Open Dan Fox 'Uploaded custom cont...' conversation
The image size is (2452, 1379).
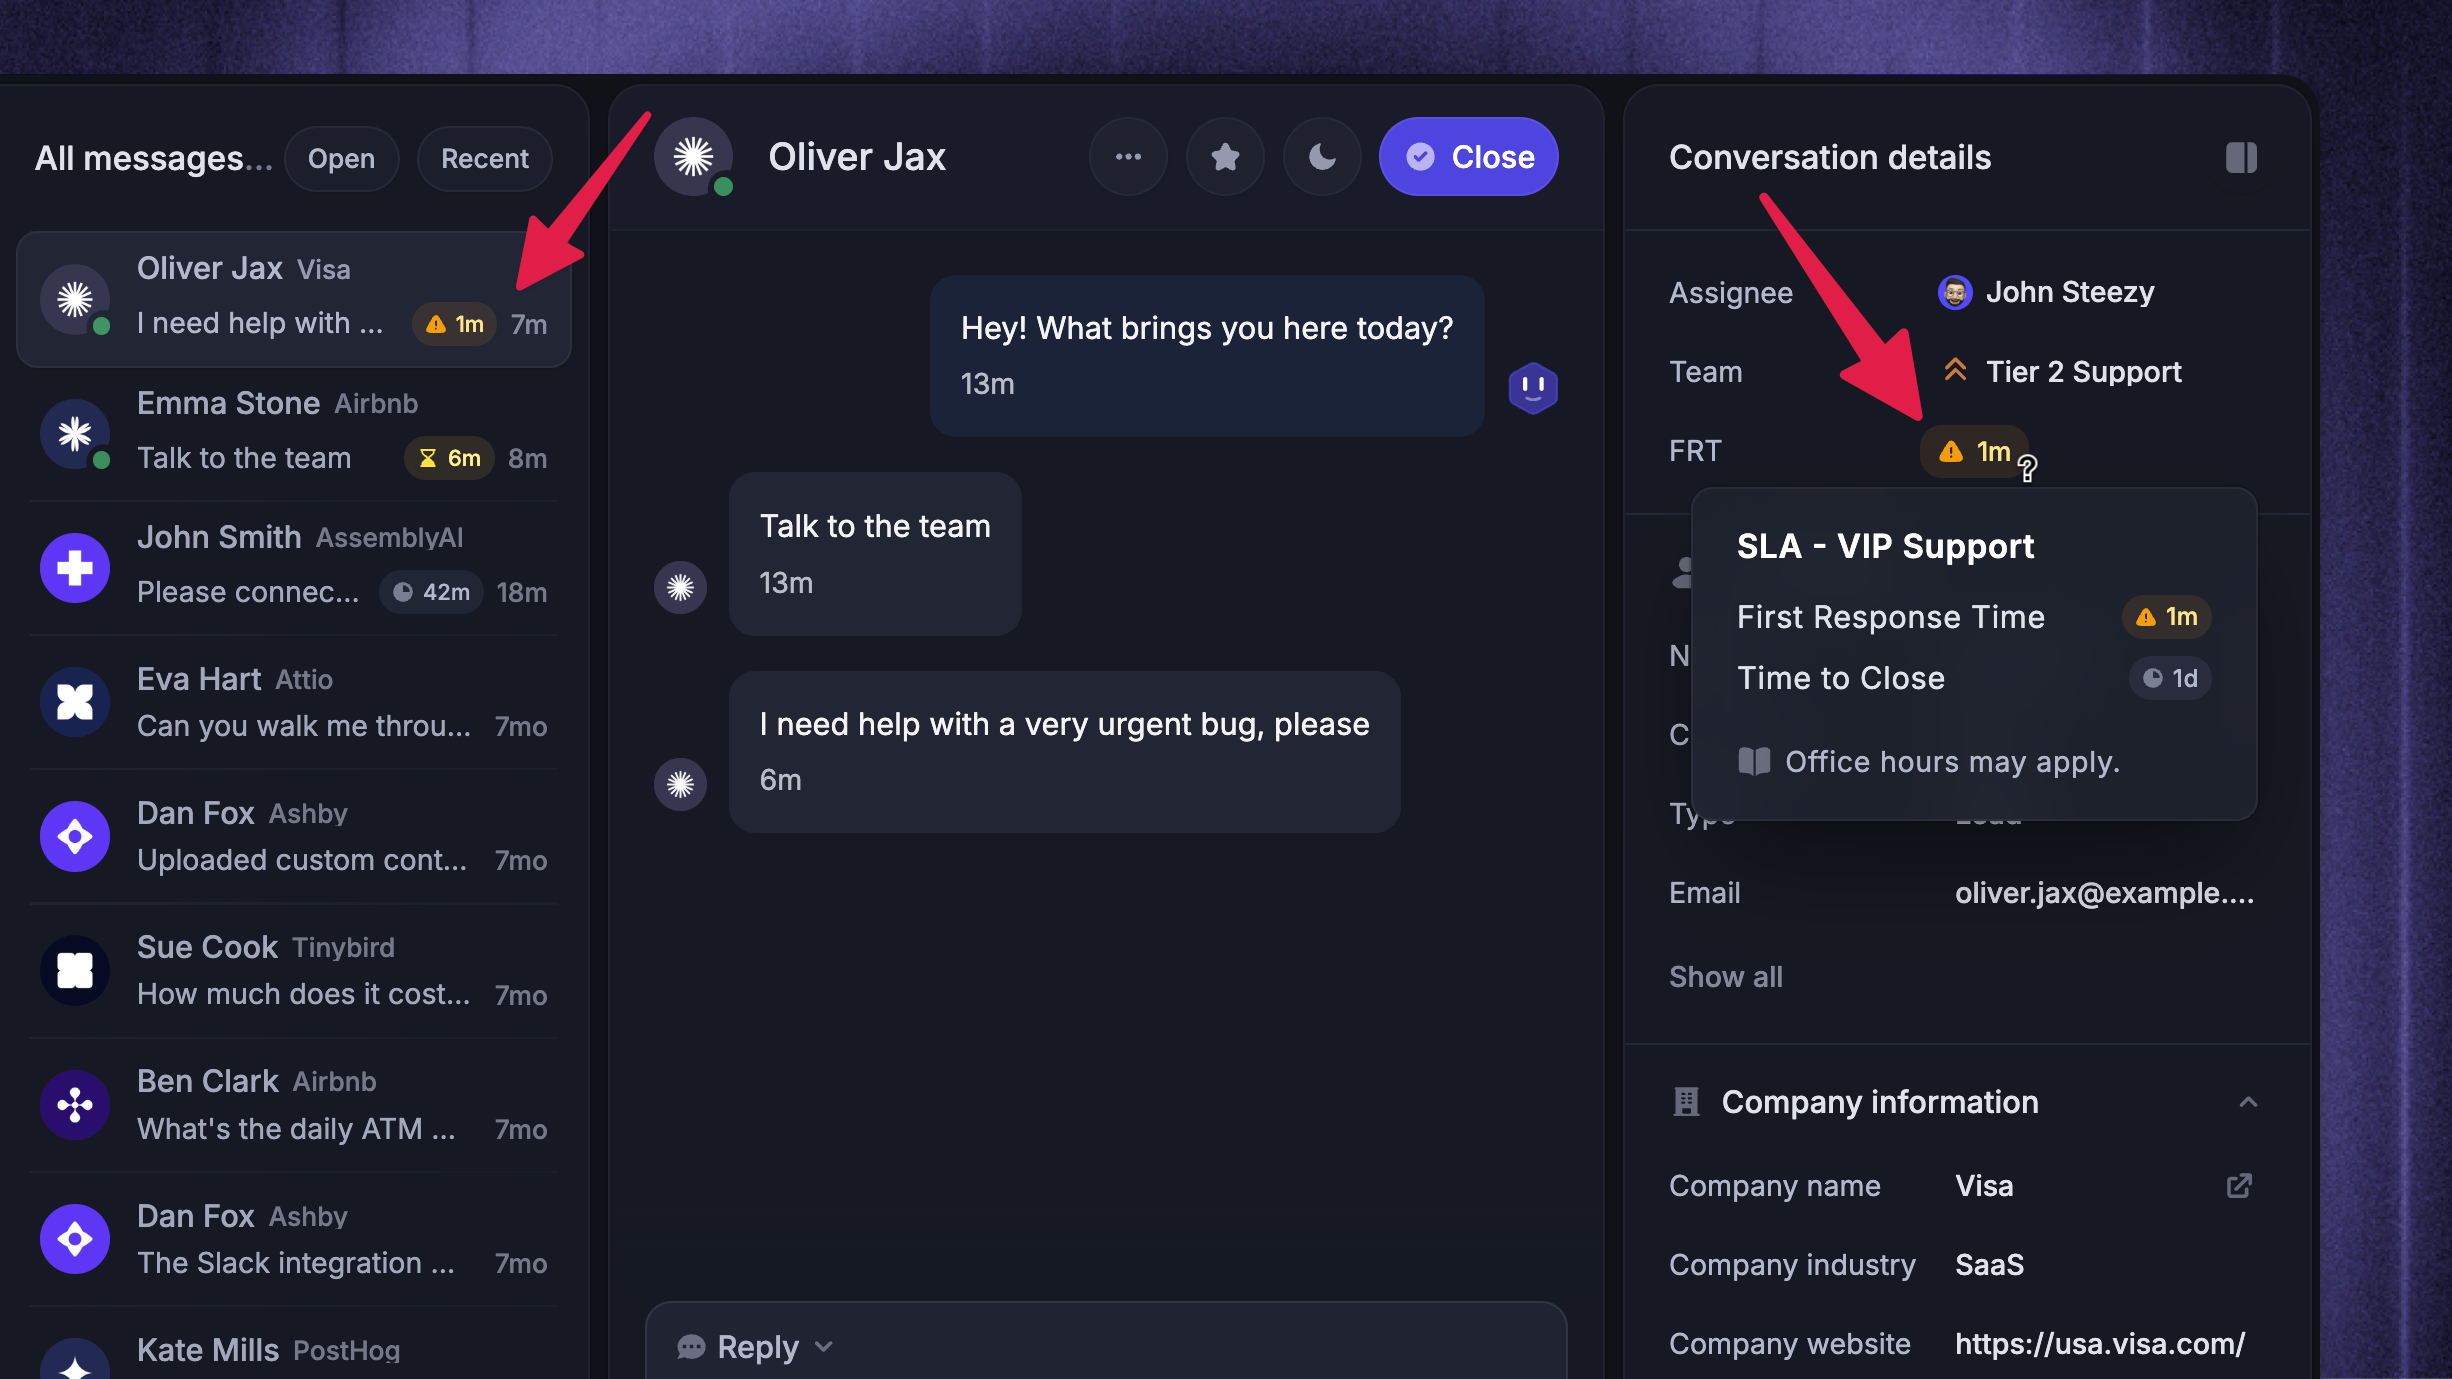294,836
